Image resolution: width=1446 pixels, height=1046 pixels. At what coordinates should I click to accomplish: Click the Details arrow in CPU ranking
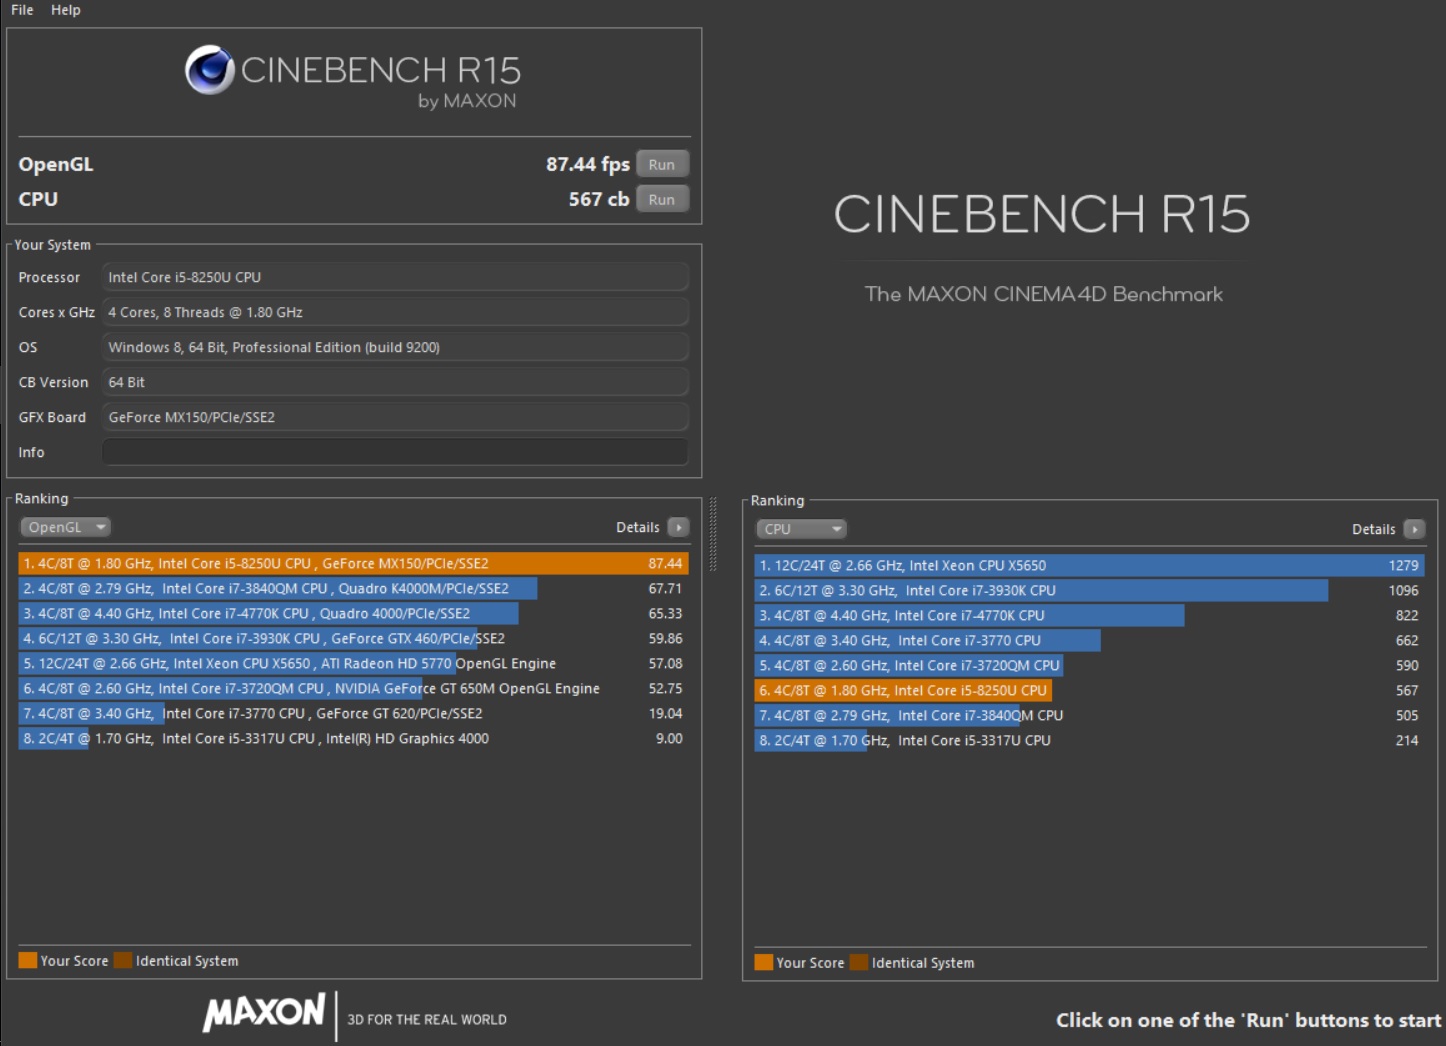pyautogui.click(x=1414, y=529)
